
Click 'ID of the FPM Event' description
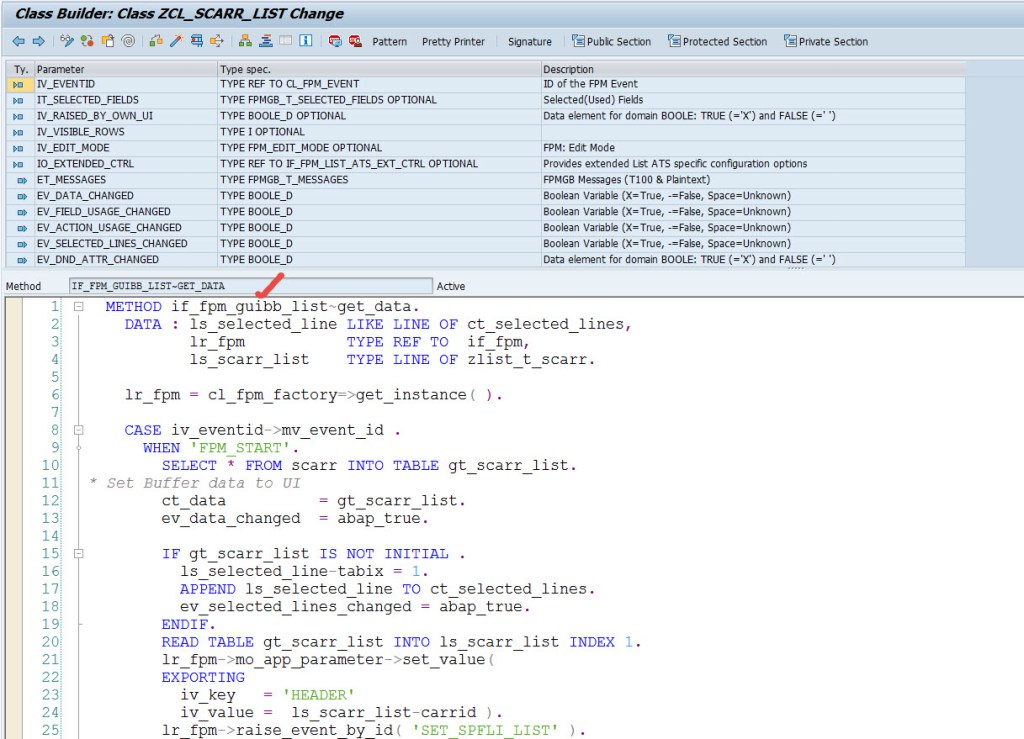point(753,84)
